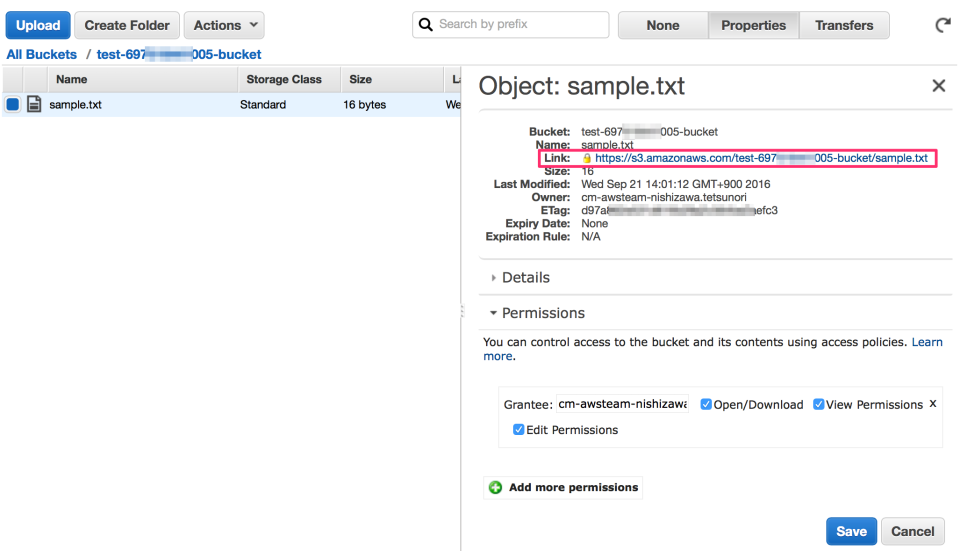This screenshot has width=960, height=551.
Task: Close the Object sample.txt panel
Action: coord(939,86)
